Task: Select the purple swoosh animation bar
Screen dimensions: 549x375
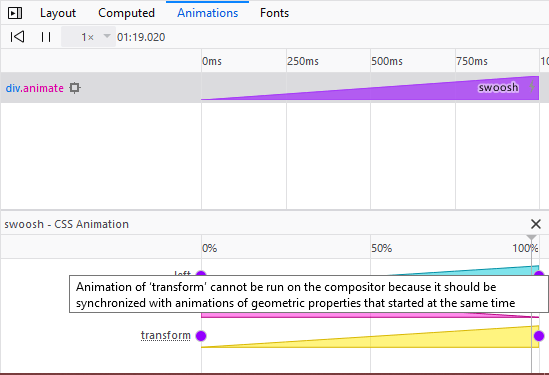Action: [370, 88]
